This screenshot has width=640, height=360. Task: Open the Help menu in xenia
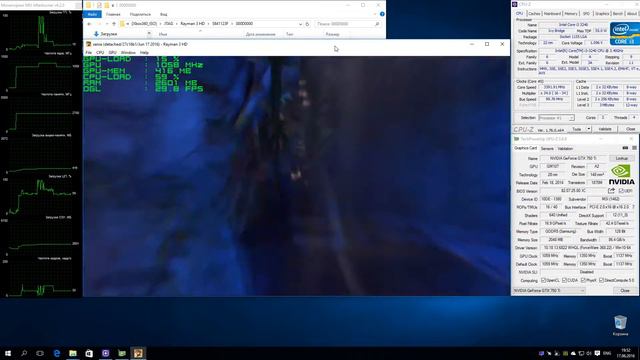coord(144,53)
